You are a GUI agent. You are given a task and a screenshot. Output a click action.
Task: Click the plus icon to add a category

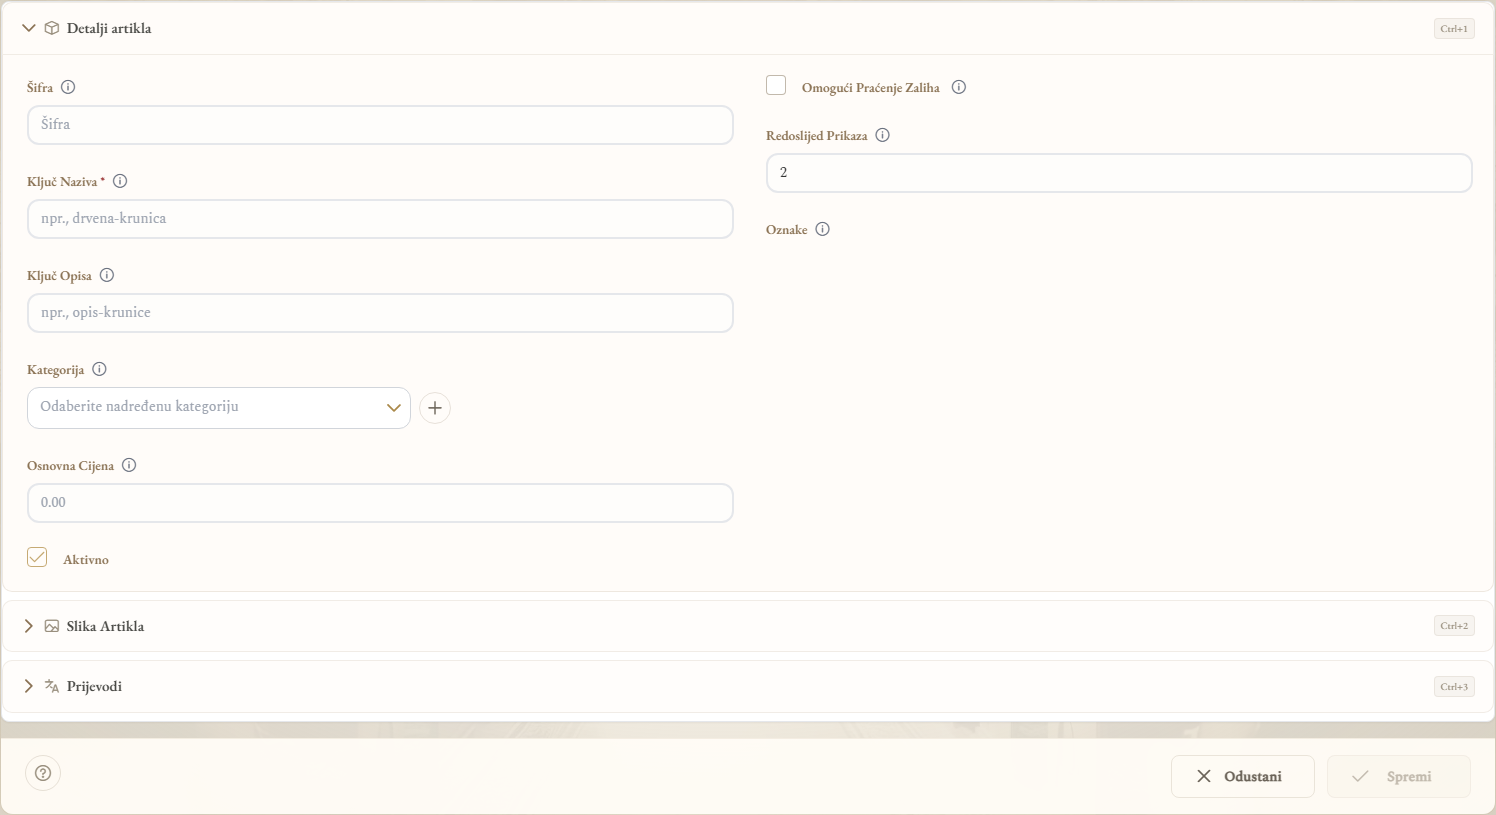(435, 408)
